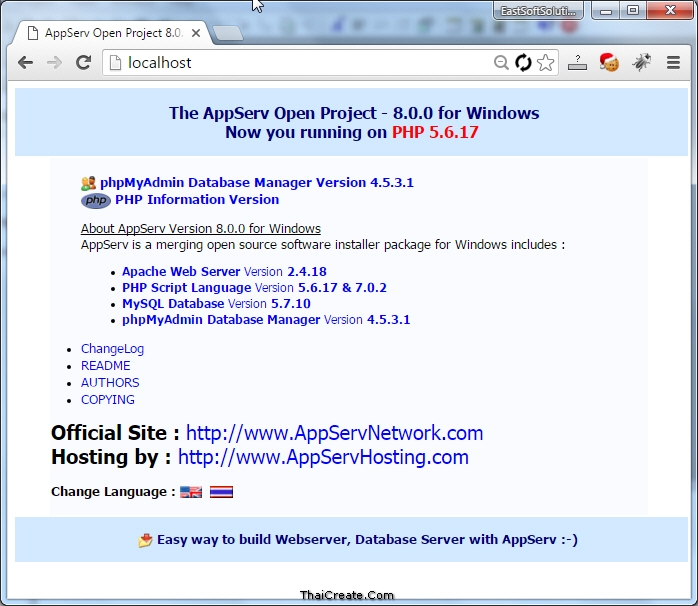
Task: Switch language with the Thai flag
Action: [221, 492]
